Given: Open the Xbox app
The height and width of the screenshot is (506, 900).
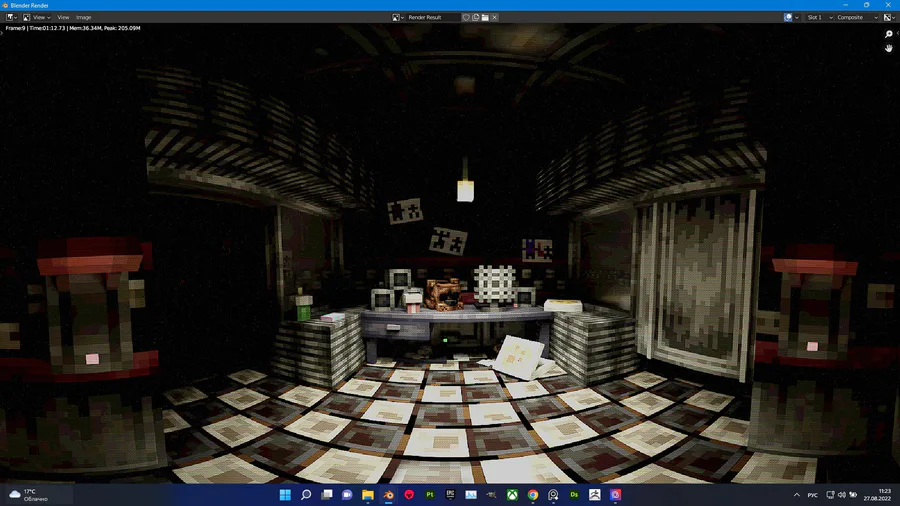Looking at the screenshot, I should tap(513, 495).
